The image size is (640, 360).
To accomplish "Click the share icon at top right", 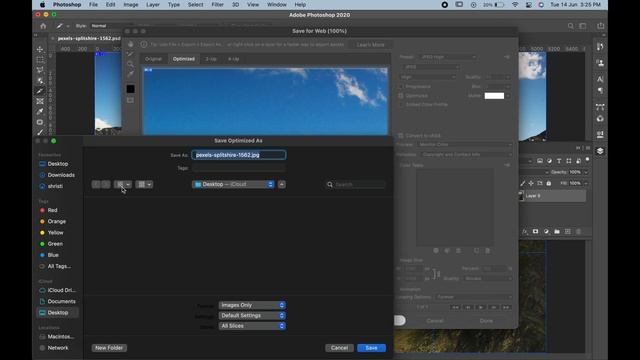I will click(600, 26).
